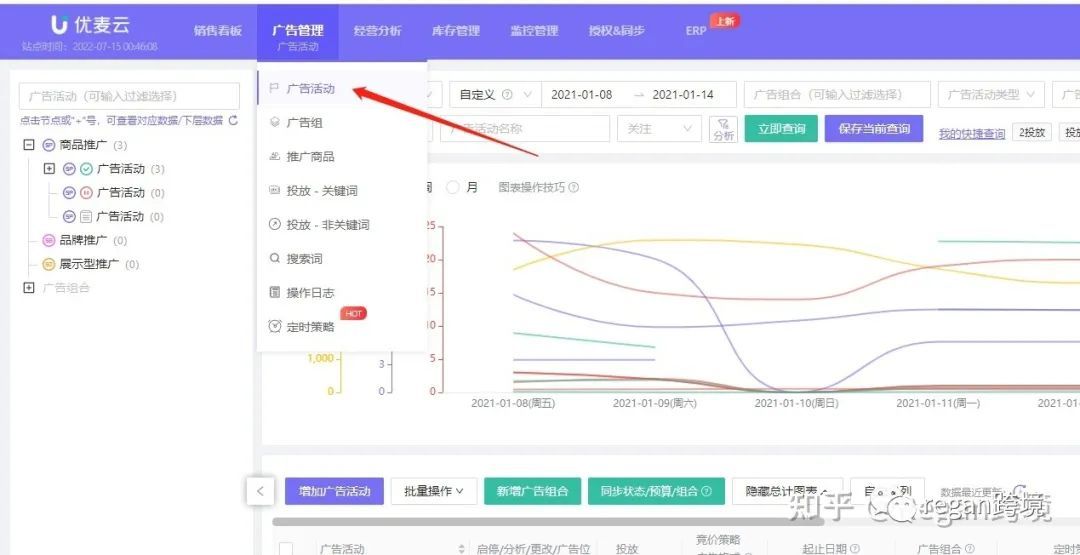
Task: Open the 监控管理 top tab
Action: tap(534, 30)
